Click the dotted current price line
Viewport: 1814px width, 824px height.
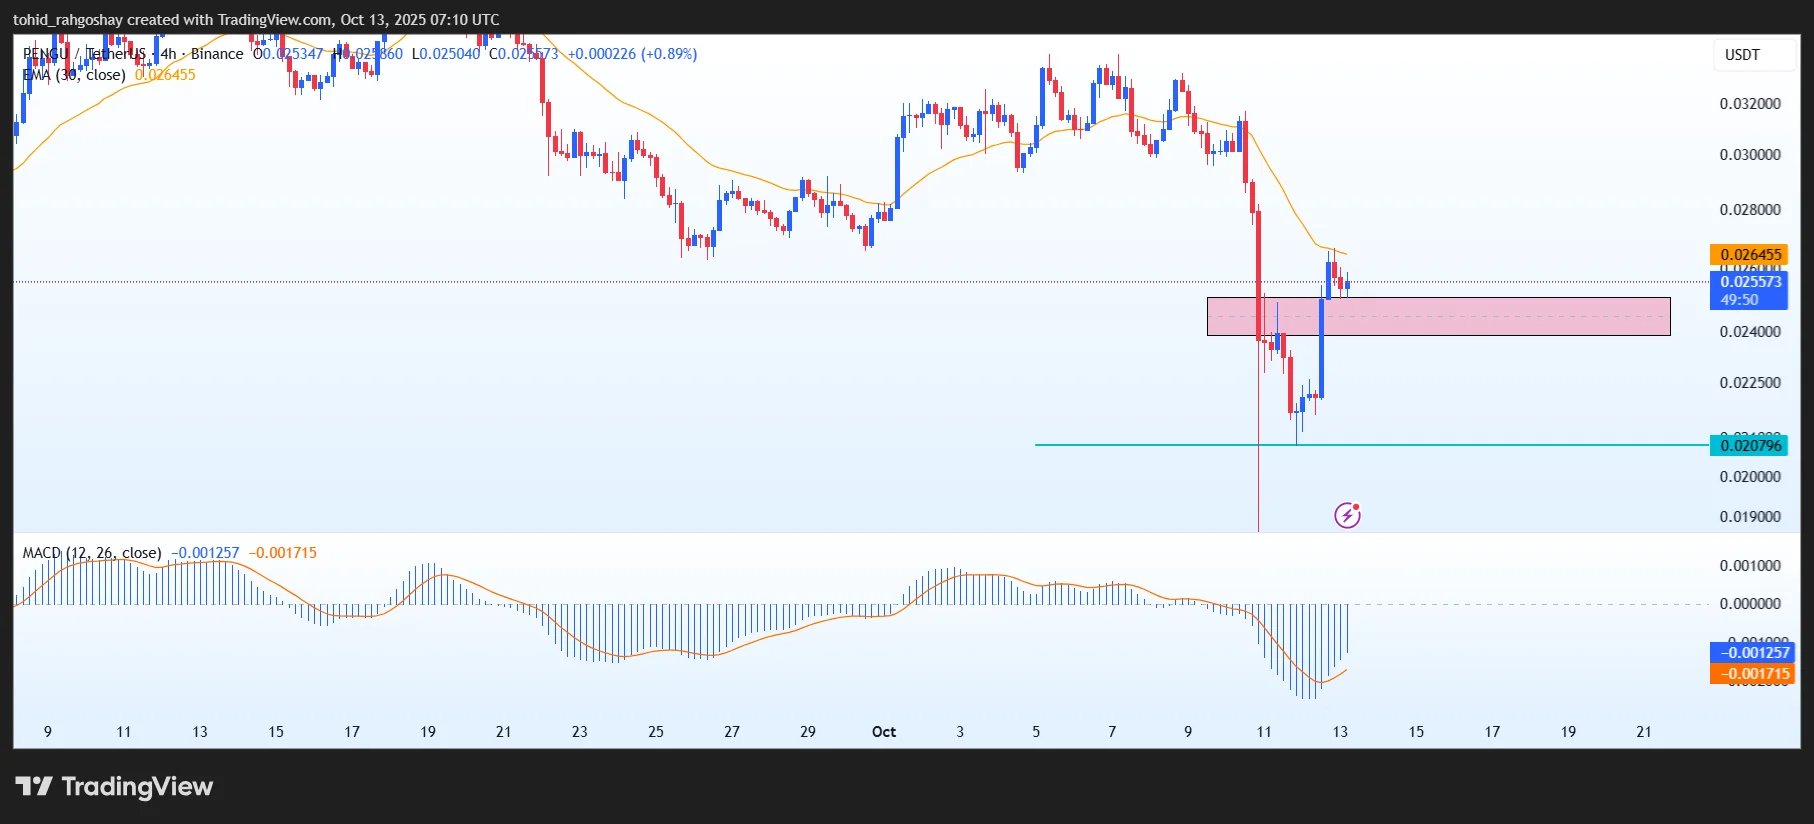click(x=600, y=282)
